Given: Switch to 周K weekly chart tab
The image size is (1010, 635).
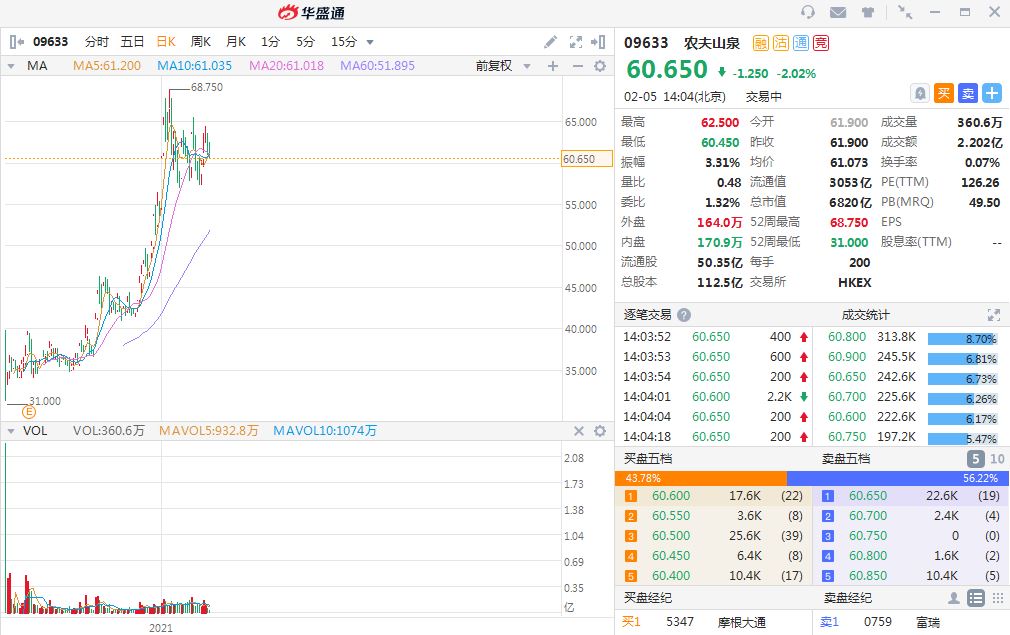Looking at the screenshot, I should click(x=200, y=42).
